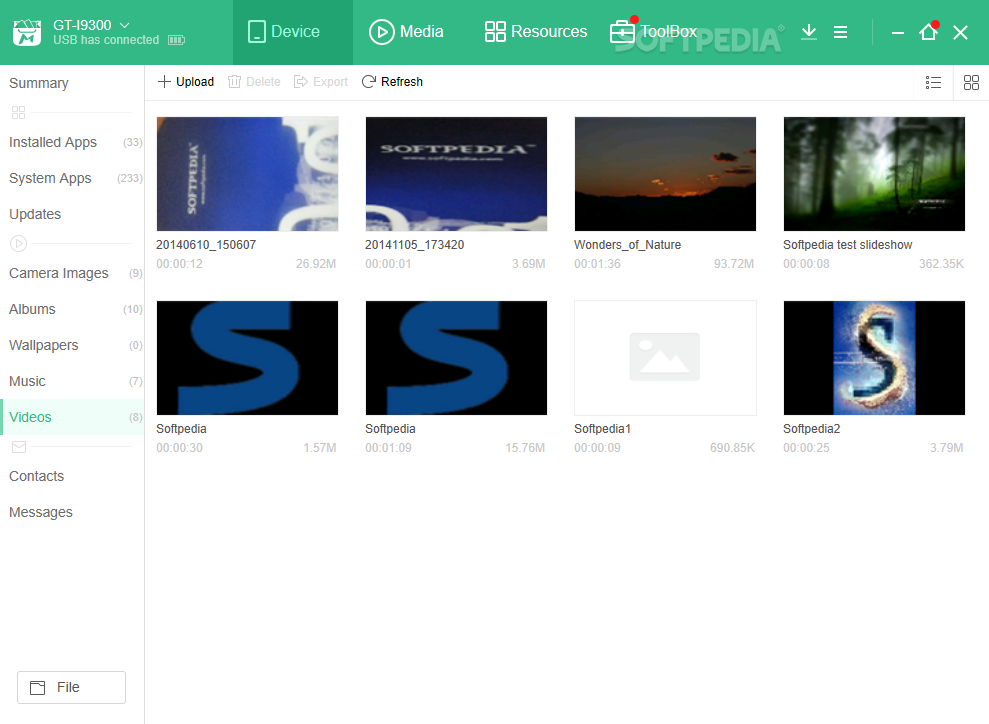This screenshot has height=724, width=989.
Task: Open the ToolBox tab
Action: (x=653, y=32)
